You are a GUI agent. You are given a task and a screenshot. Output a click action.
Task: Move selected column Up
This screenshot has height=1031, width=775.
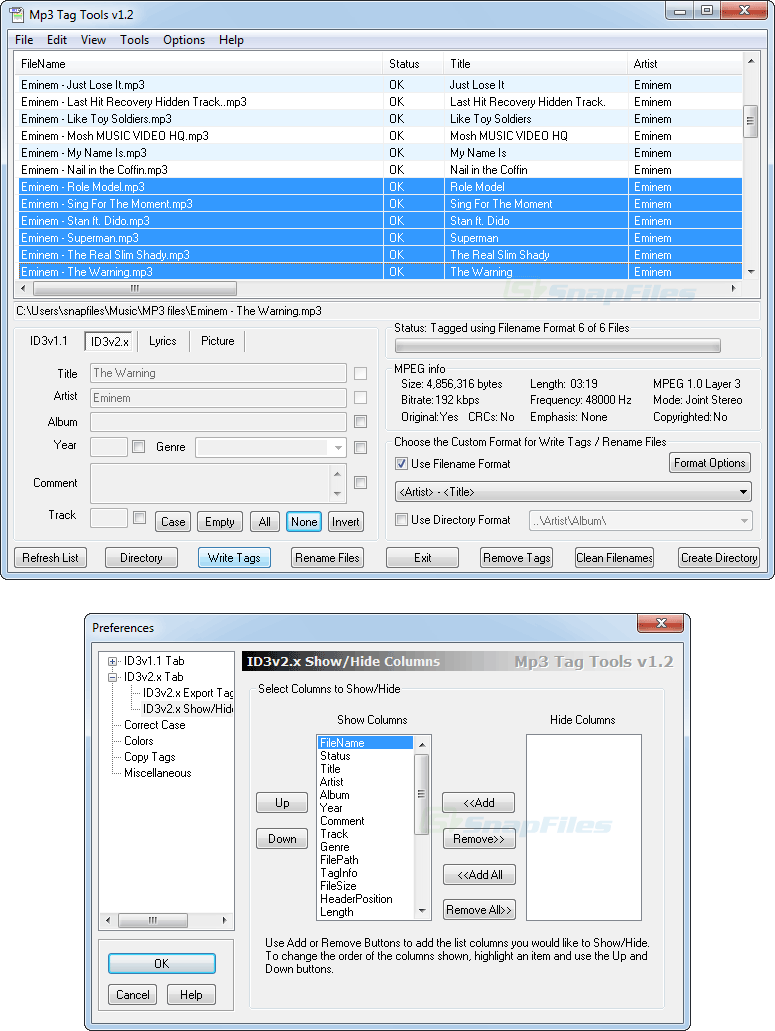(282, 803)
